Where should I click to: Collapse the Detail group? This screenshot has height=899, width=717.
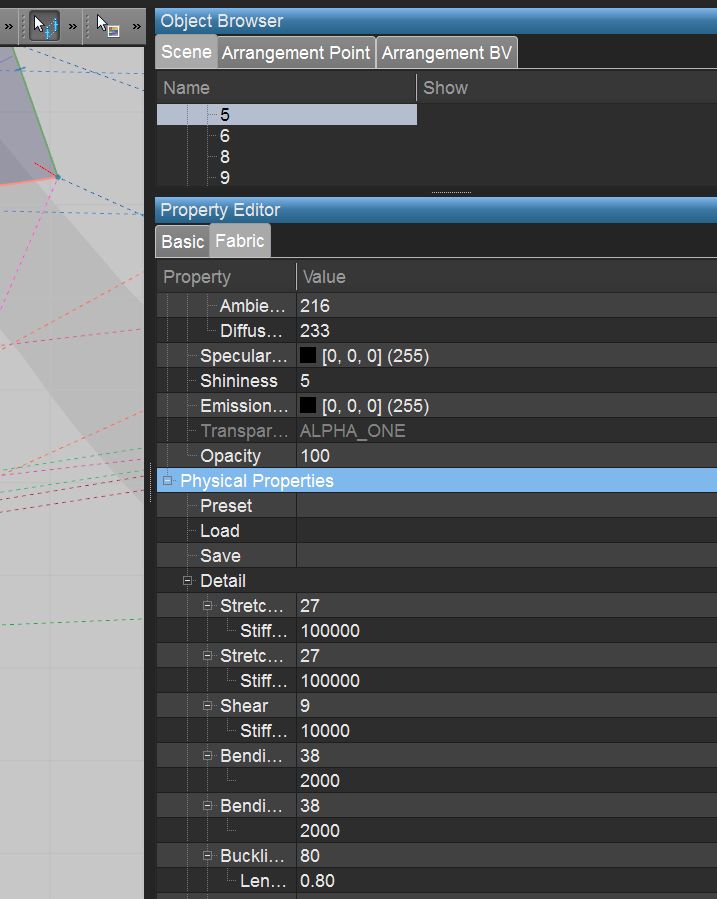tap(187, 581)
